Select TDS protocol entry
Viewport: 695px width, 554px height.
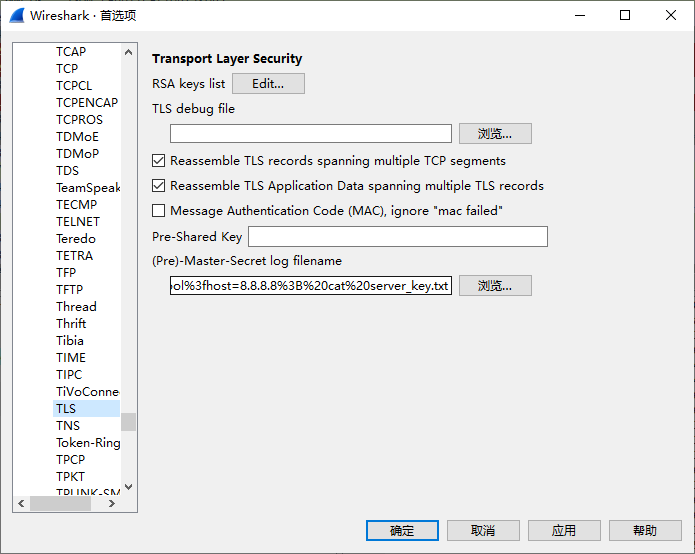(67, 171)
